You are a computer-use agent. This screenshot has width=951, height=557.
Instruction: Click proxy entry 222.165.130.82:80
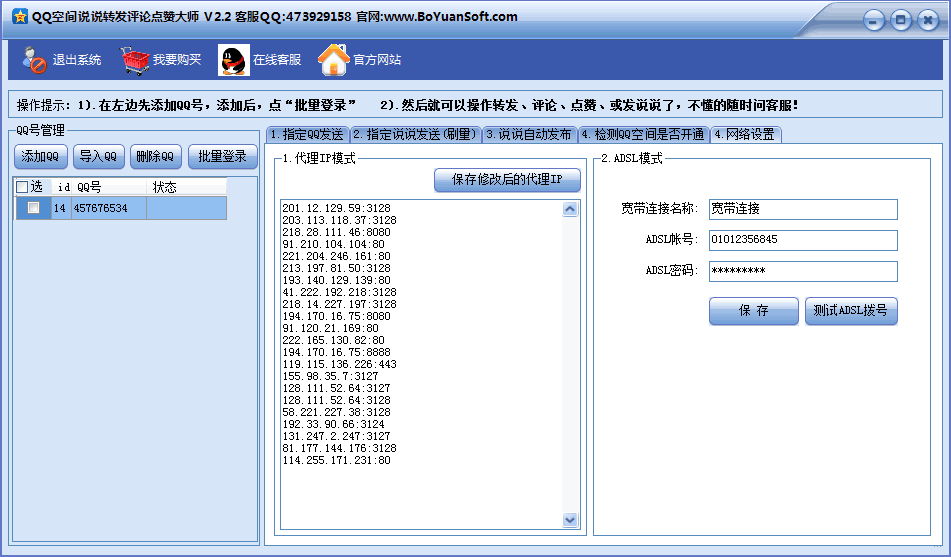point(333,340)
